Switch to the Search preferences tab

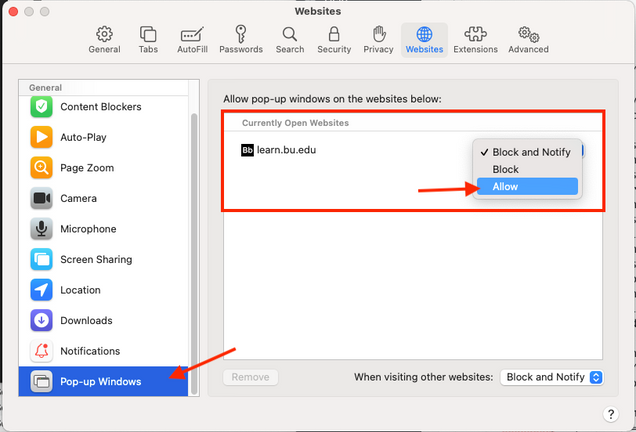pyautogui.click(x=290, y=40)
